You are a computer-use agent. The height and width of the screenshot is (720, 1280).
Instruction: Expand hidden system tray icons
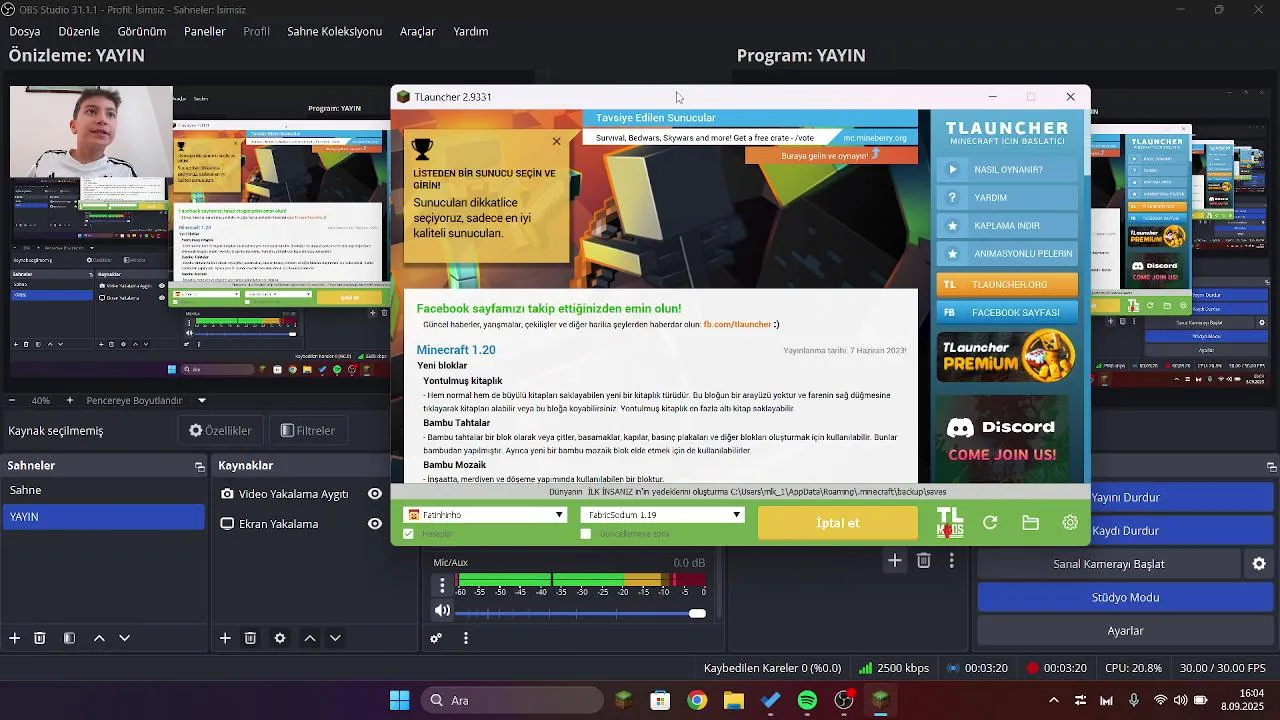[1053, 700]
